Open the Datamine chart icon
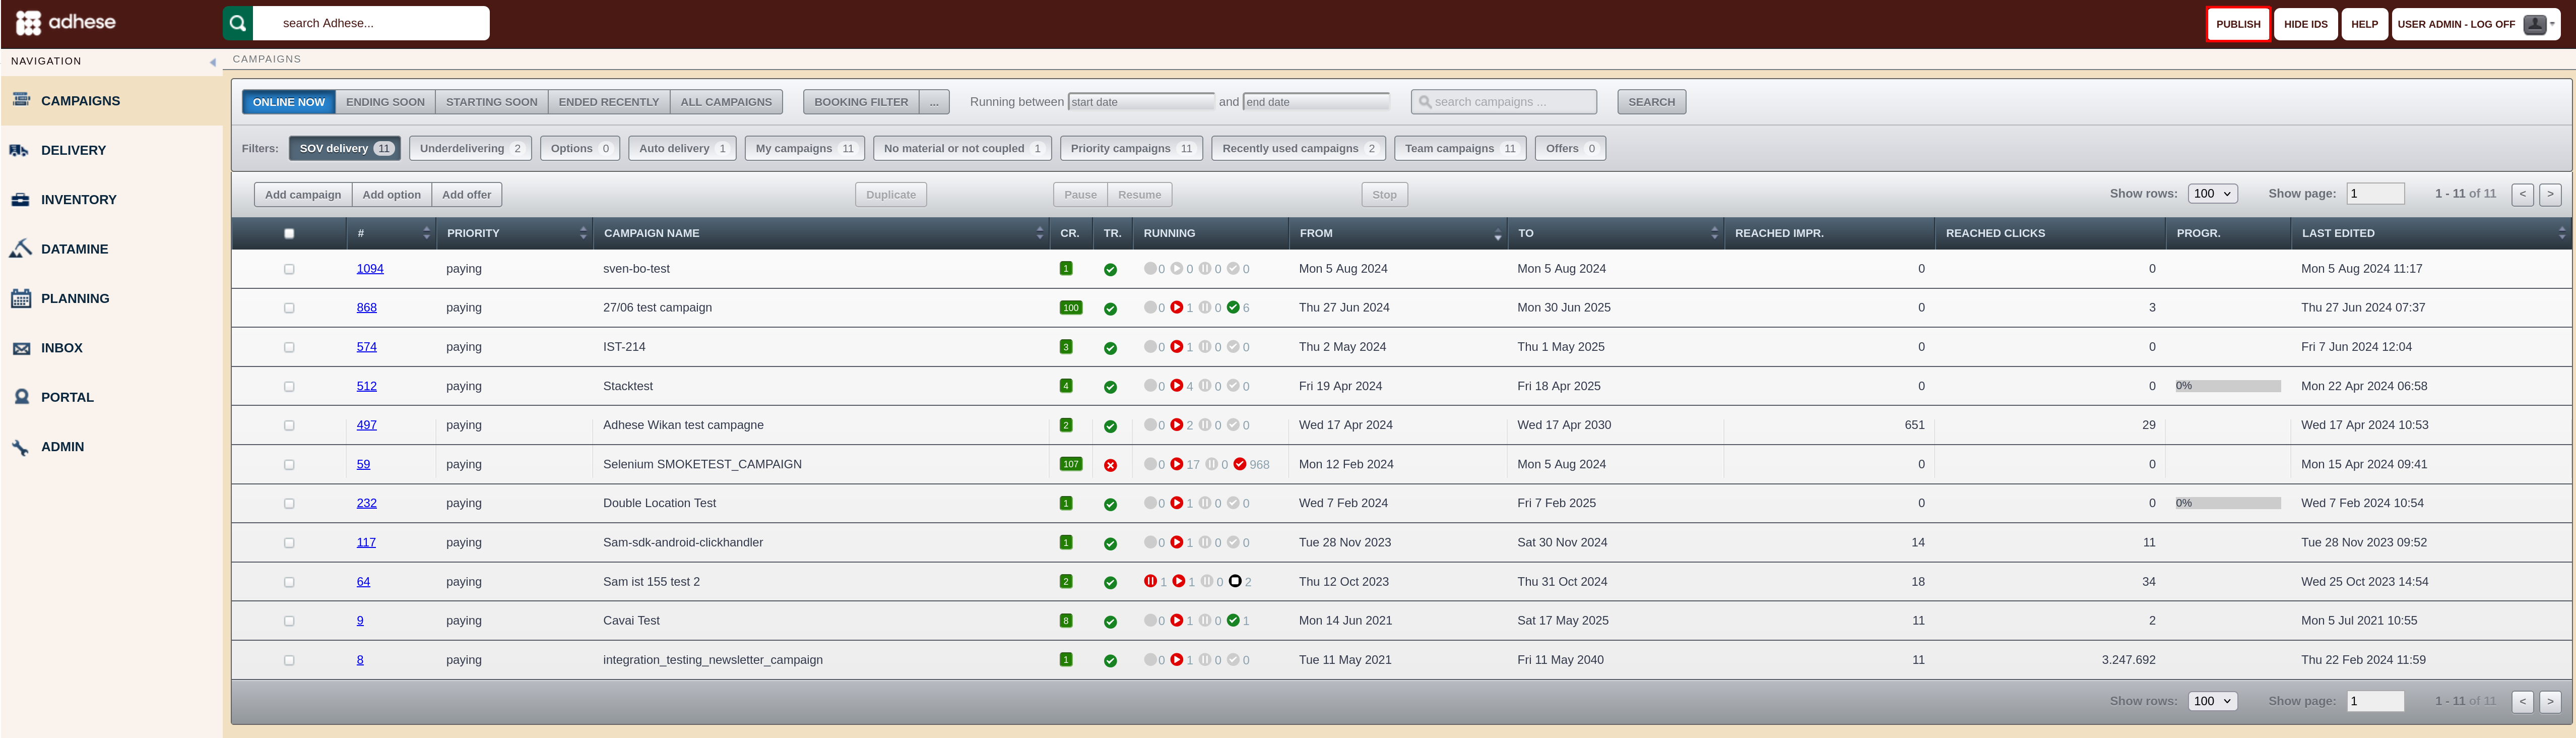 pos(20,249)
